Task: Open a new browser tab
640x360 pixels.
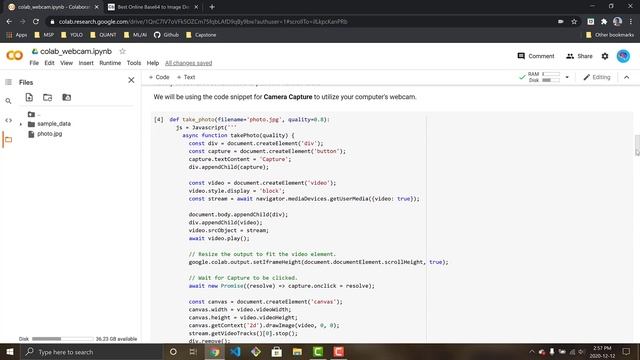Action: click(212, 7)
